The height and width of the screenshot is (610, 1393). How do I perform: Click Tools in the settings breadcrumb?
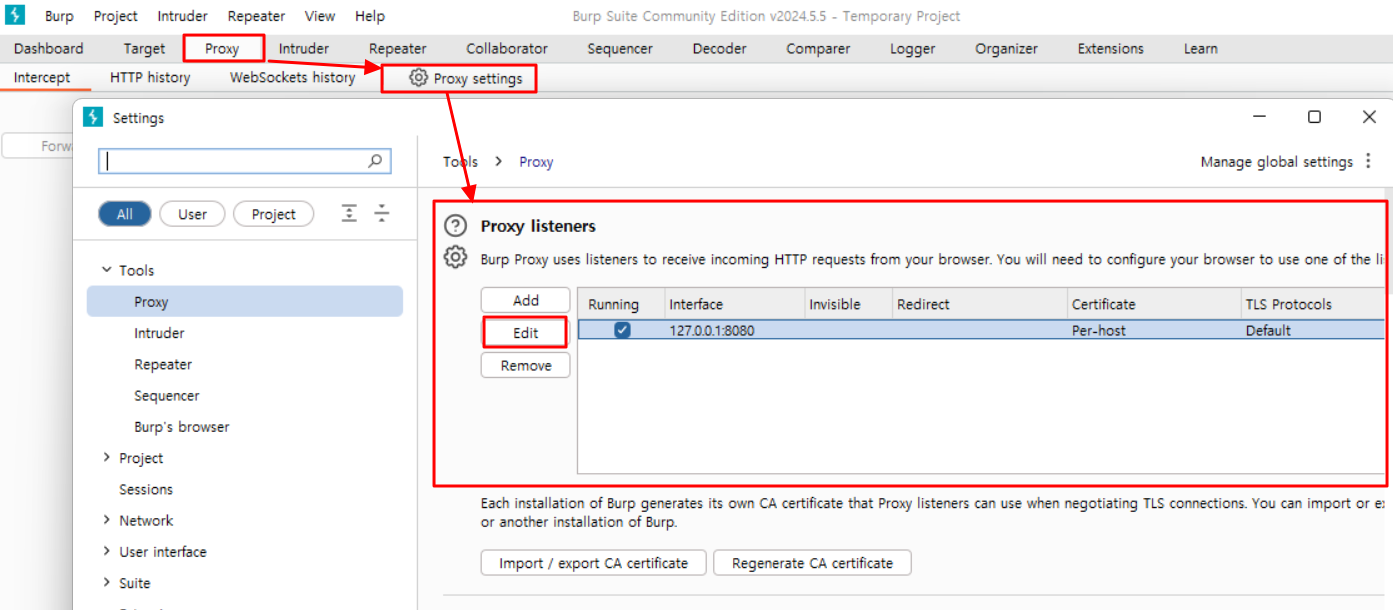click(x=461, y=162)
